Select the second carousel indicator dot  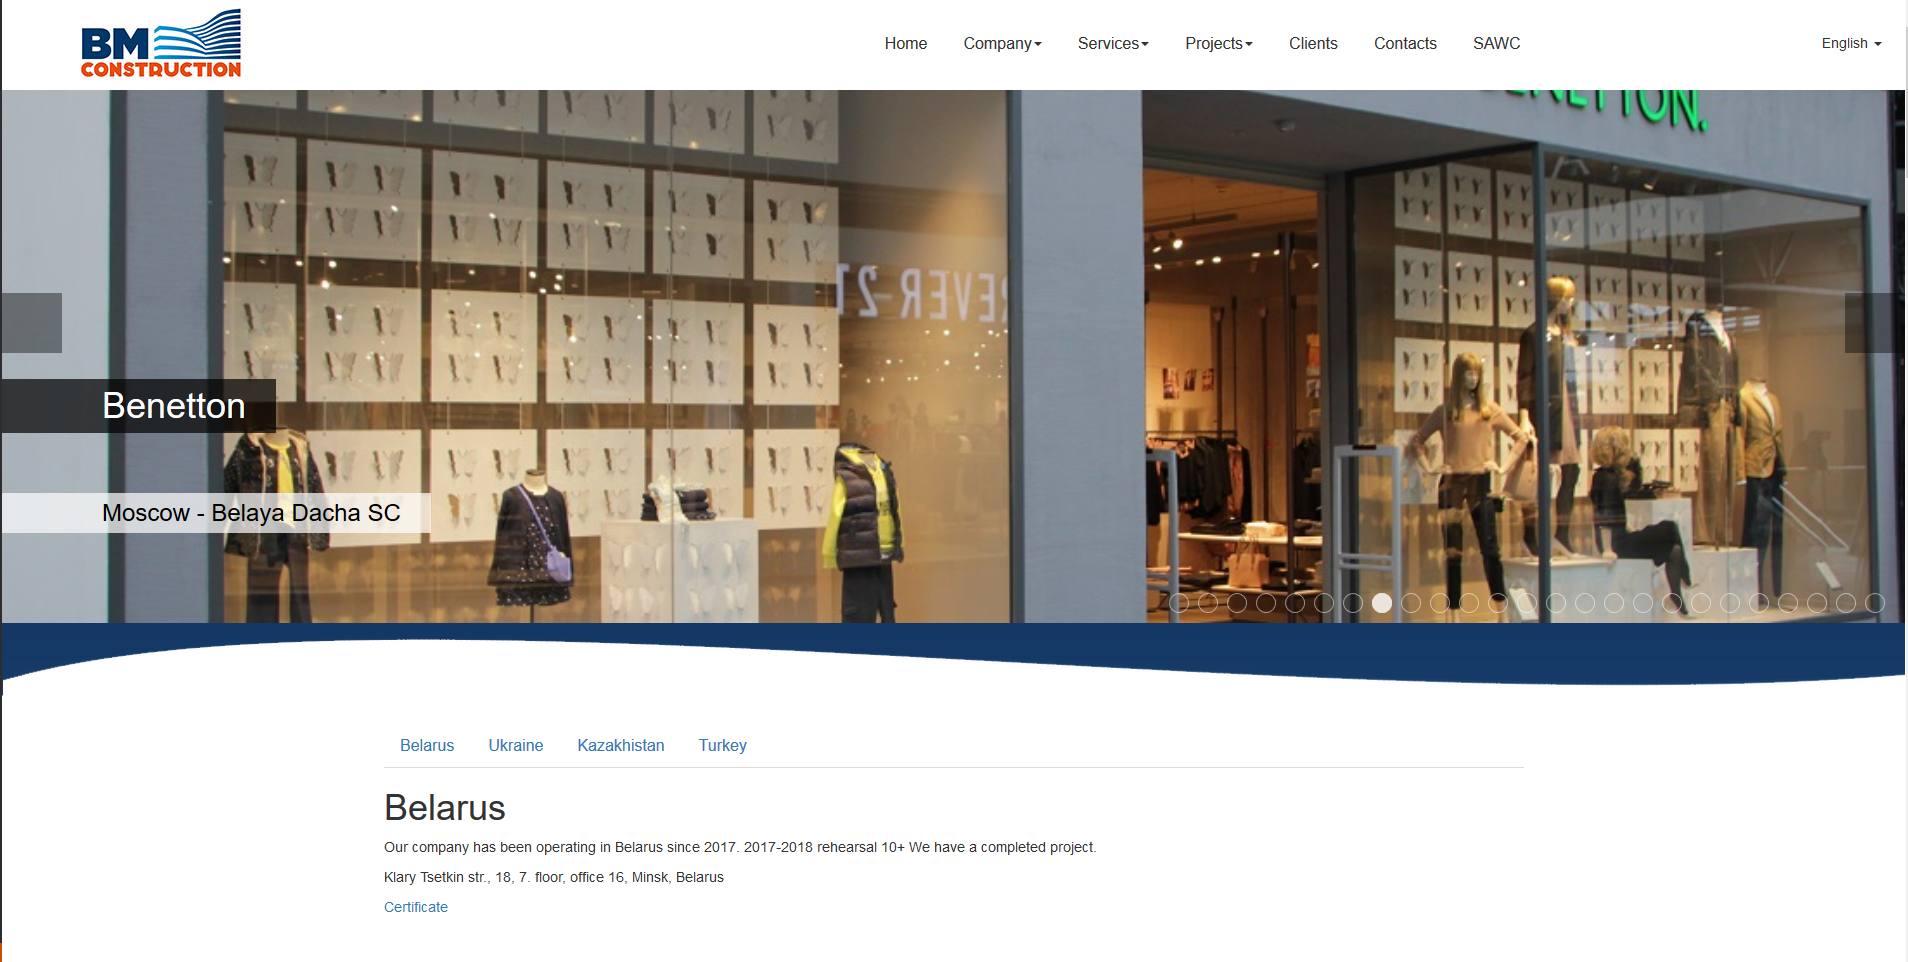1208,603
